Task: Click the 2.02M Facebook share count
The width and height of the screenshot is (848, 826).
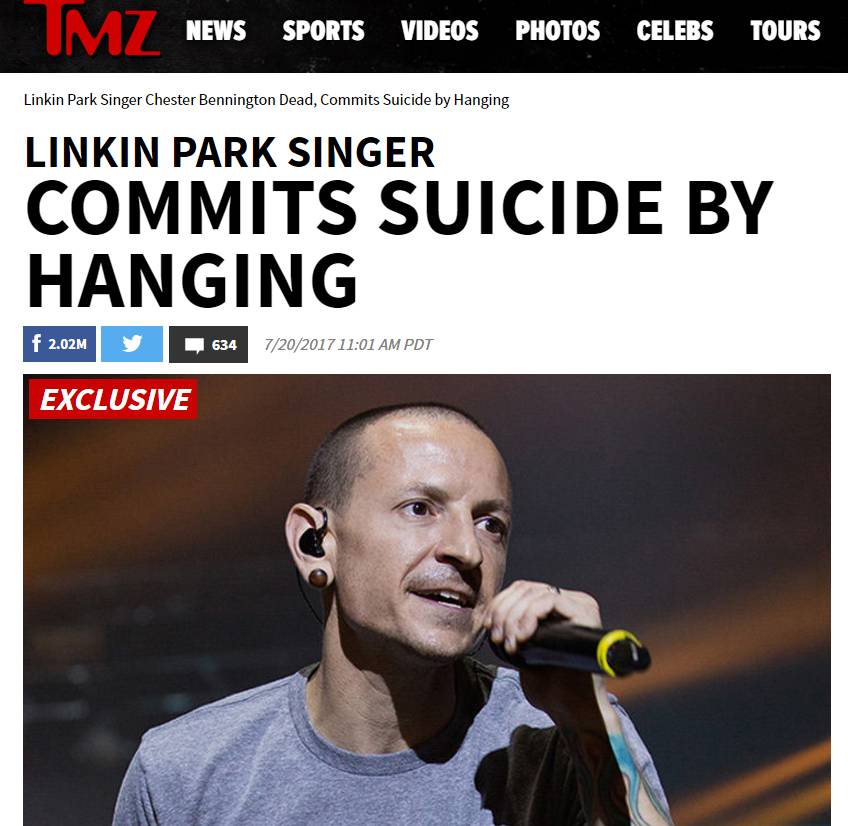Action: (x=68, y=344)
